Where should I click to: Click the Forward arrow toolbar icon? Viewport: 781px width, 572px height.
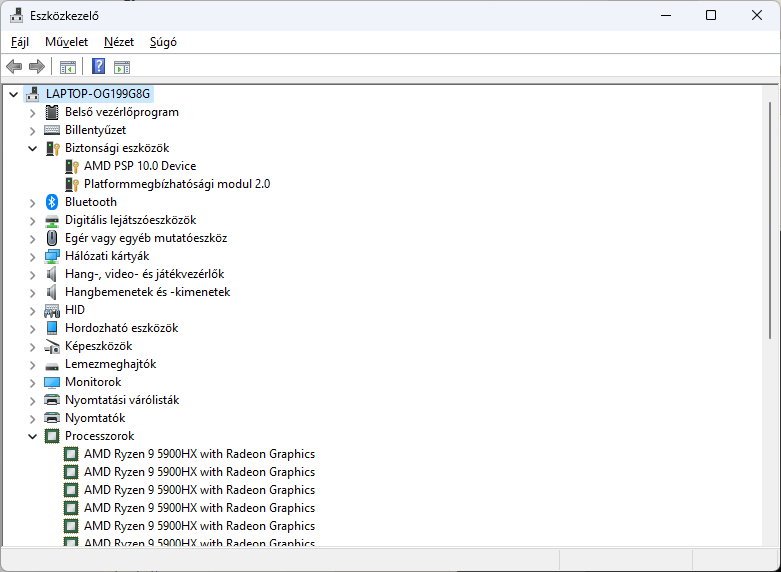click(37, 66)
